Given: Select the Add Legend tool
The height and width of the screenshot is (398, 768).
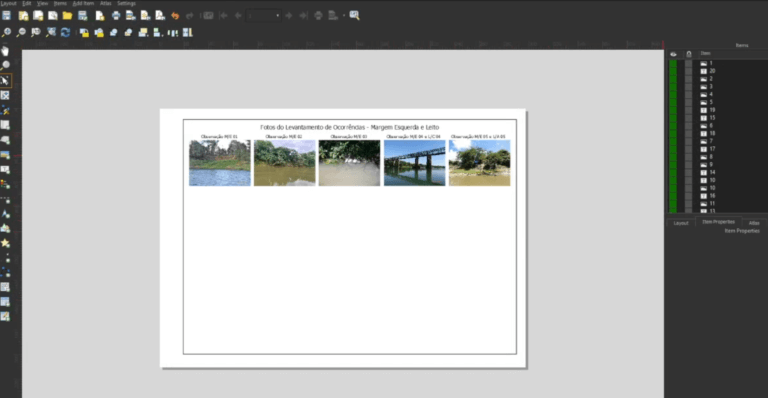Looking at the screenshot, I should [x=5, y=184].
